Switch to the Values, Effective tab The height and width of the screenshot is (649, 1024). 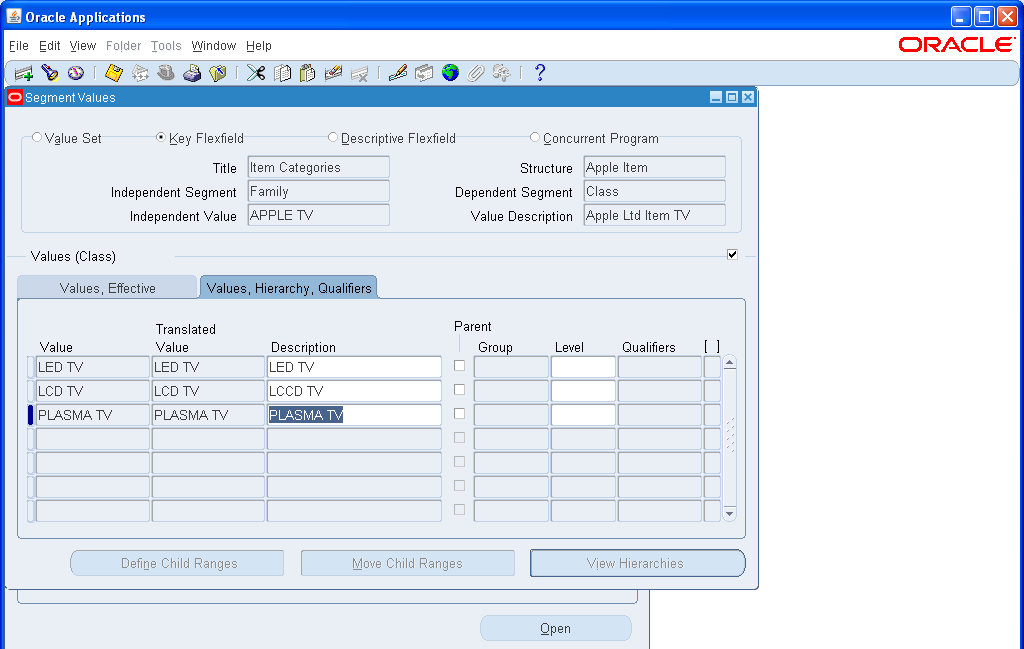point(107,286)
